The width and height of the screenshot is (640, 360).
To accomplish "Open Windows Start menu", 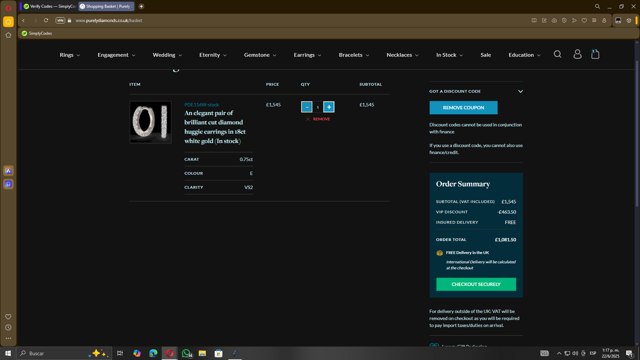I will (8, 353).
